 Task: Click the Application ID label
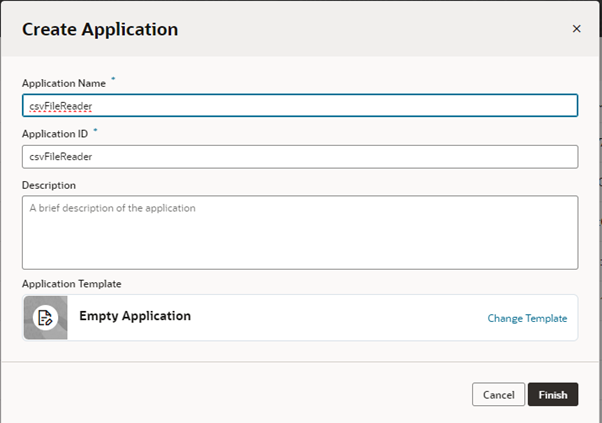(55, 134)
